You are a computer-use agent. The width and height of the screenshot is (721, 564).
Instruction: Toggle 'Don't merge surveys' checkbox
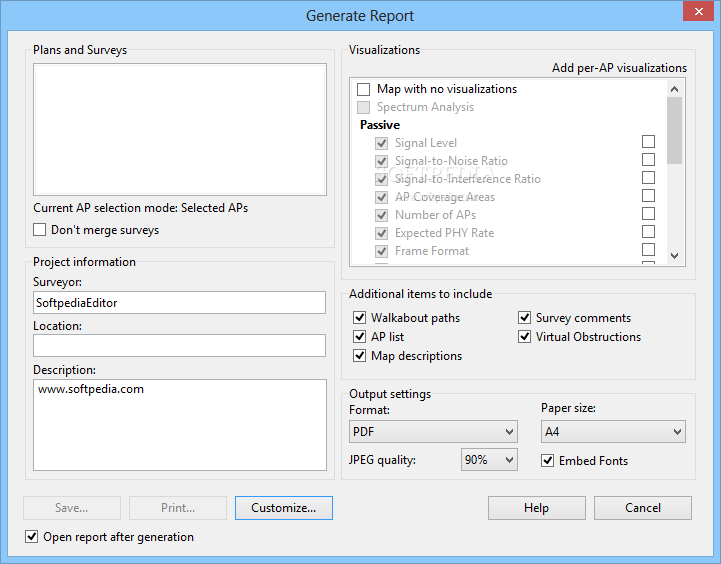click(40, 229)
